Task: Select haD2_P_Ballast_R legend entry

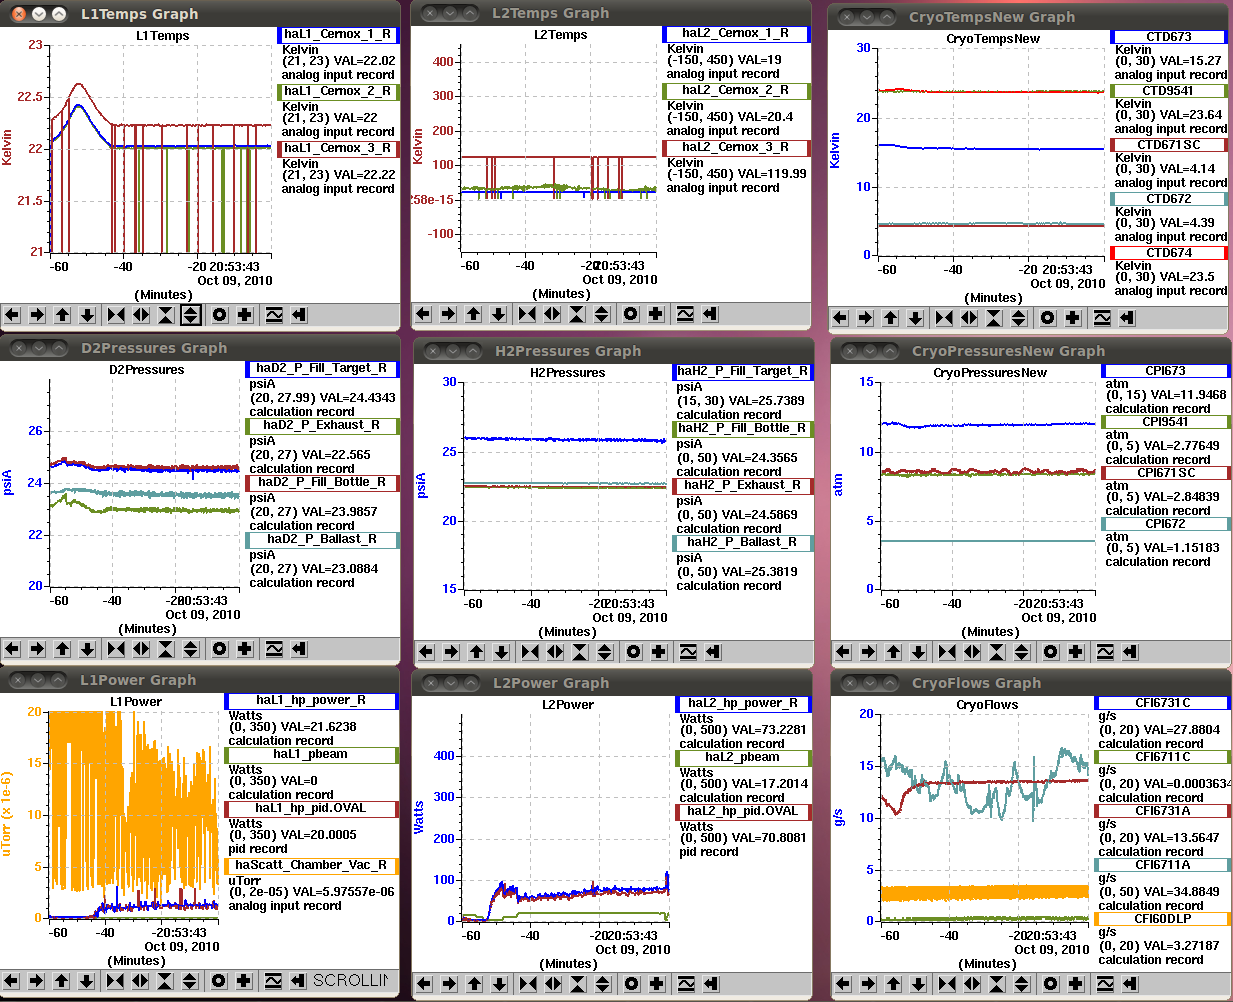Action: [321, 539]
